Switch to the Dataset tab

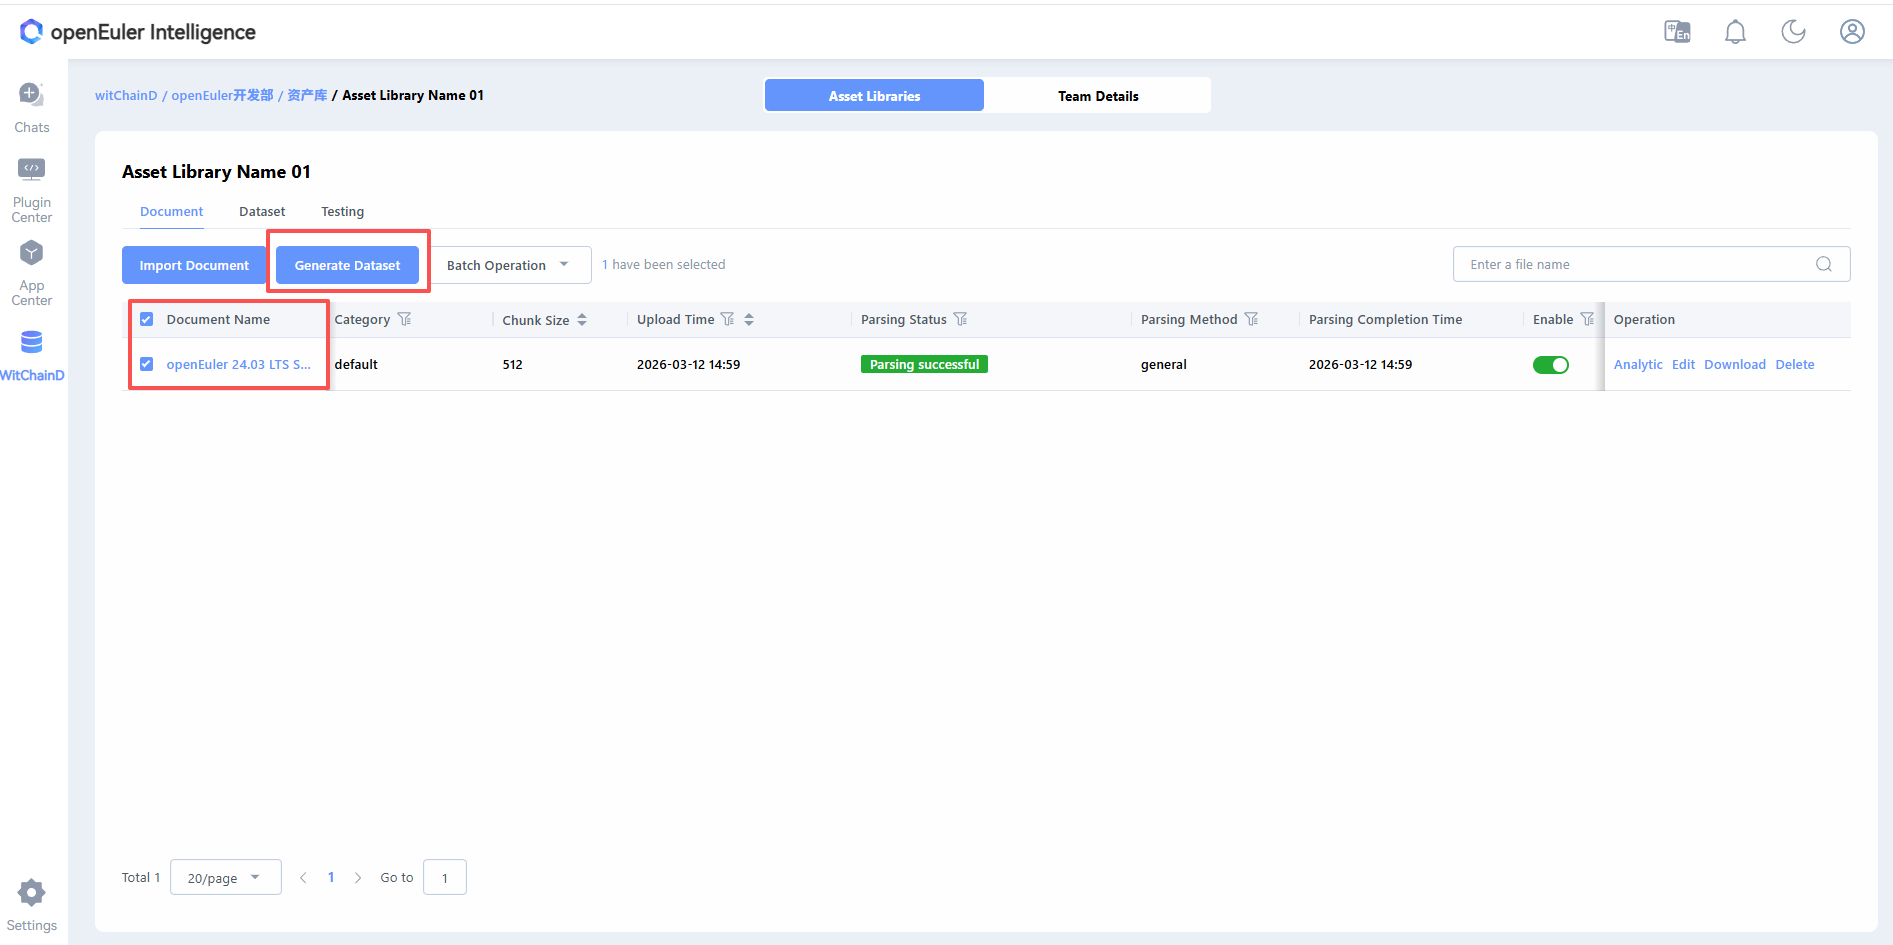click(x=262, y=211)
